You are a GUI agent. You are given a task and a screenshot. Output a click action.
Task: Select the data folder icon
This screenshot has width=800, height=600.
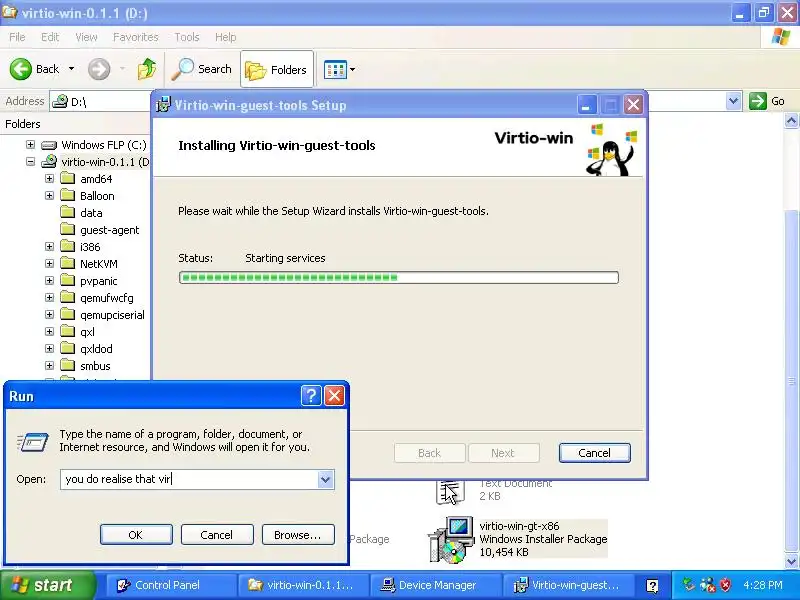(67, 212)
